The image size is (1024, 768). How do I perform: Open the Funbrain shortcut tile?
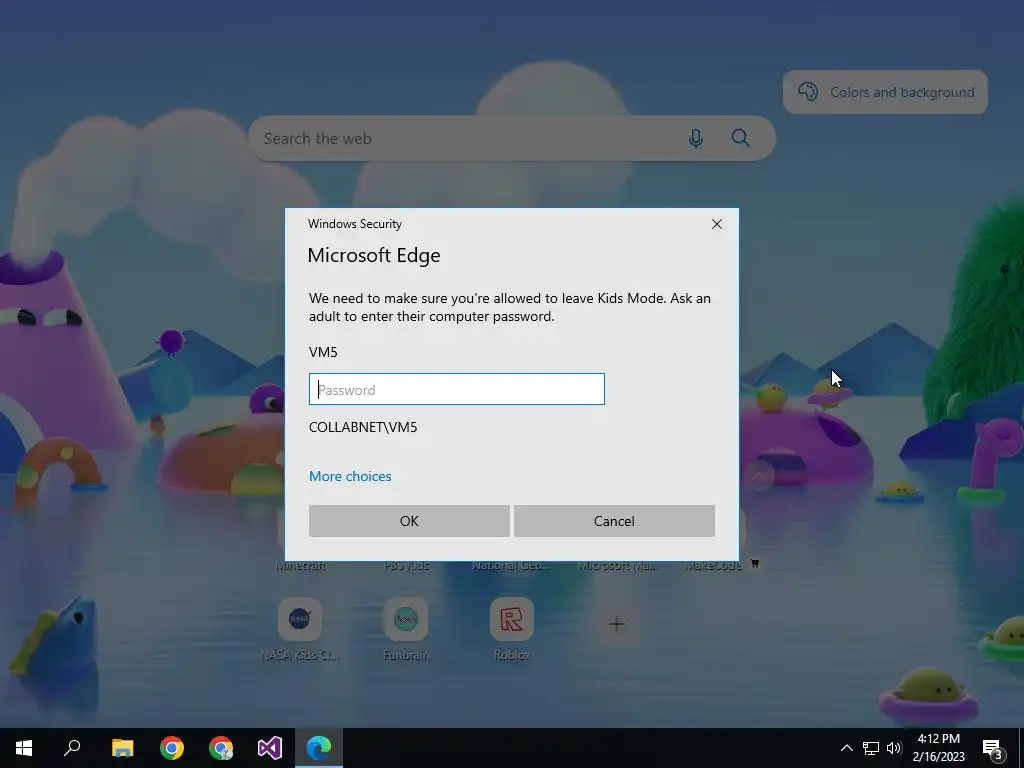[406, 619]
